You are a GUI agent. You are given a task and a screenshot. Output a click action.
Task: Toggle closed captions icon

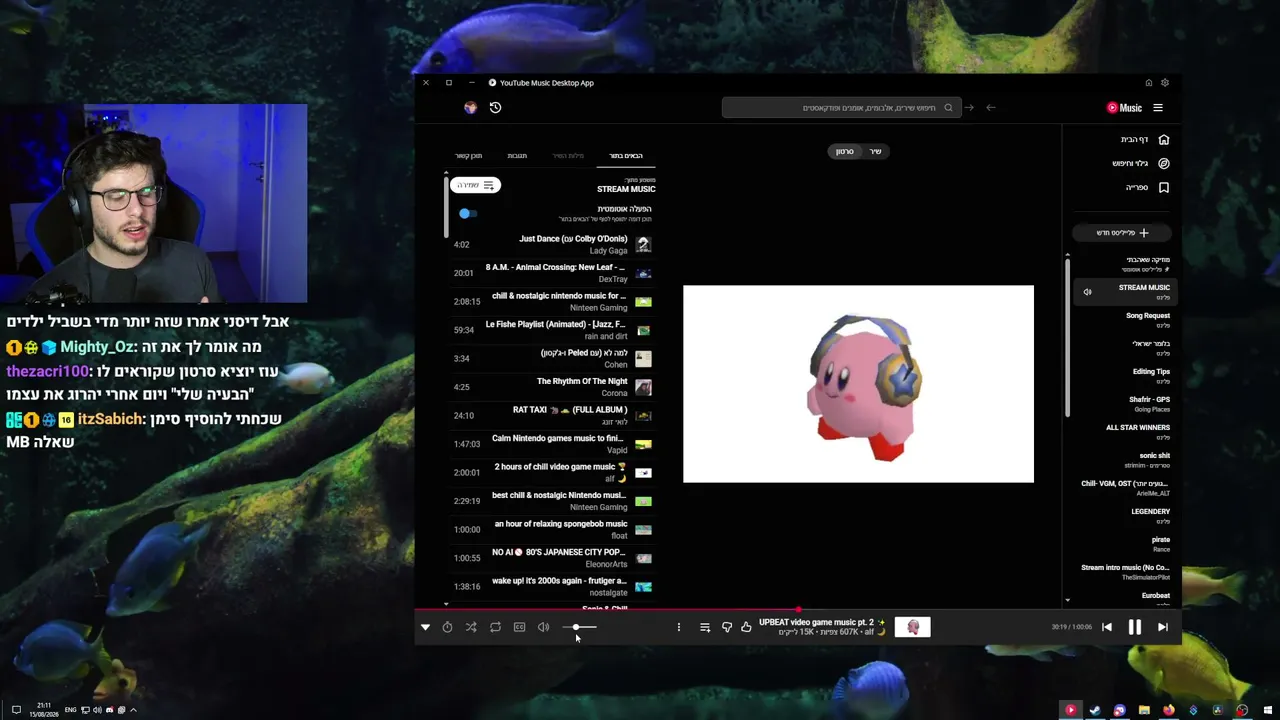(x=519, y=627)
